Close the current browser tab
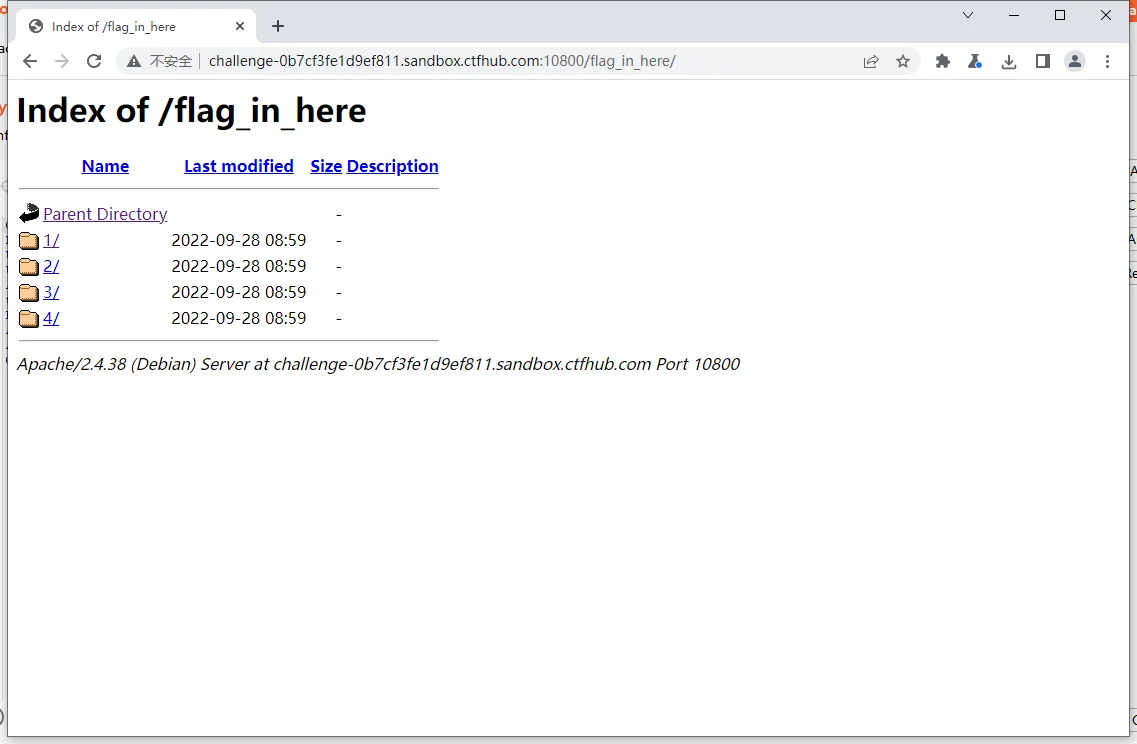The height and width of the screenshot is (744, 1137). (240, 26)
